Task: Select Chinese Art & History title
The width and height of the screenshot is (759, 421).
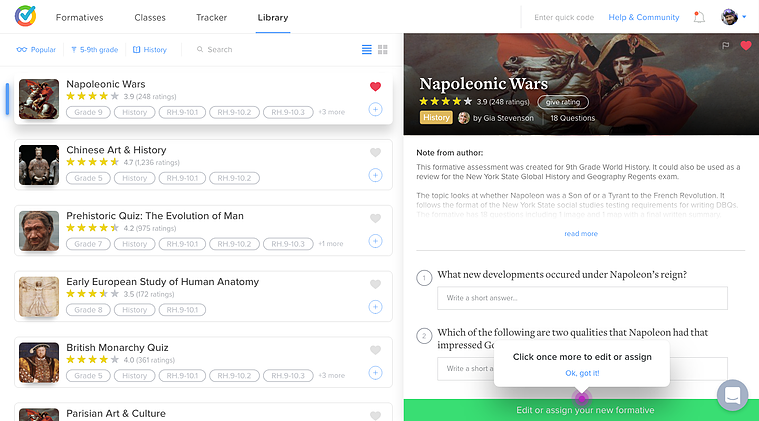Action: point(116,150)
